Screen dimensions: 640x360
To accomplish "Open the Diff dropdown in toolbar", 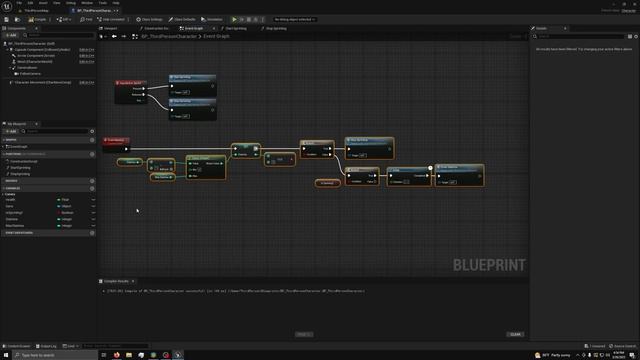I will tap(64, 19).
